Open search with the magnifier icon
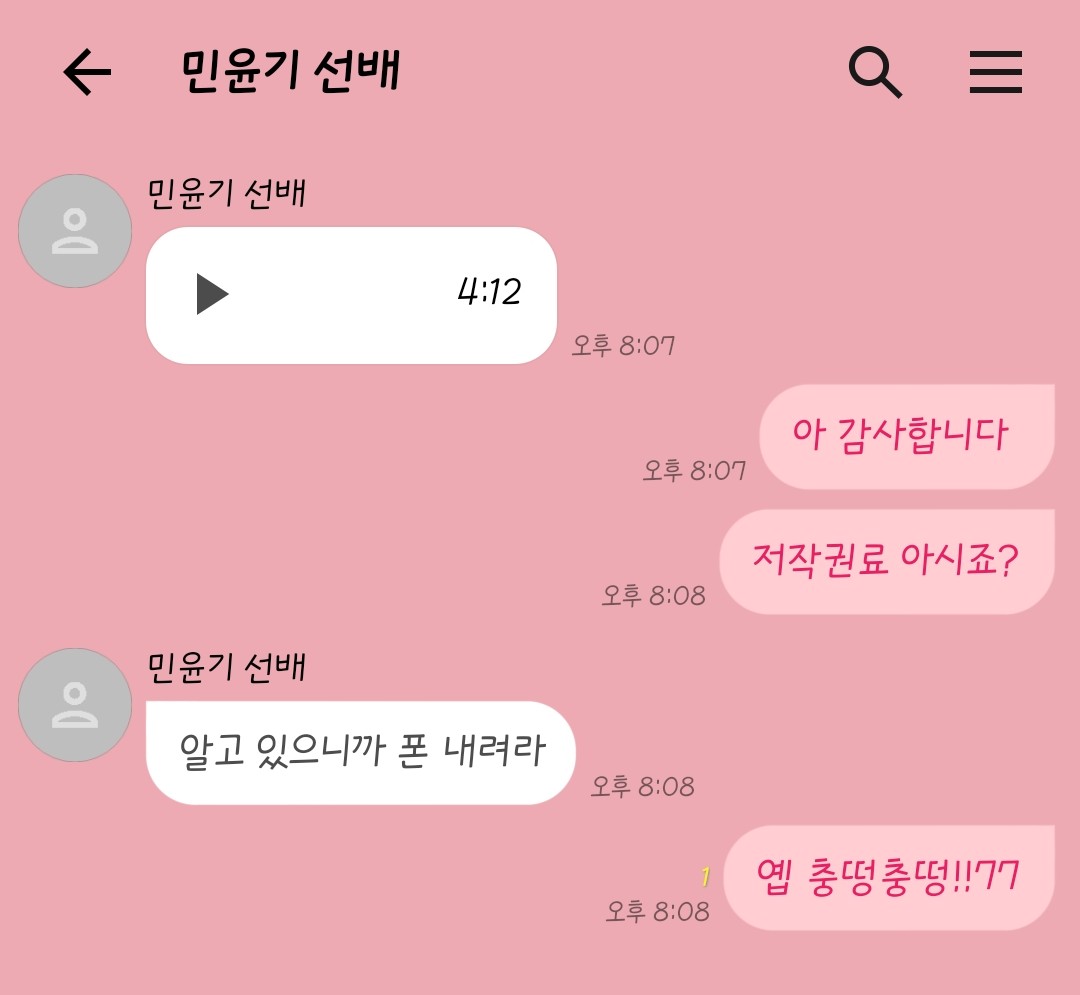This screenshot has width=1080, height=995. pyautogui.click(x=875, y=72)
